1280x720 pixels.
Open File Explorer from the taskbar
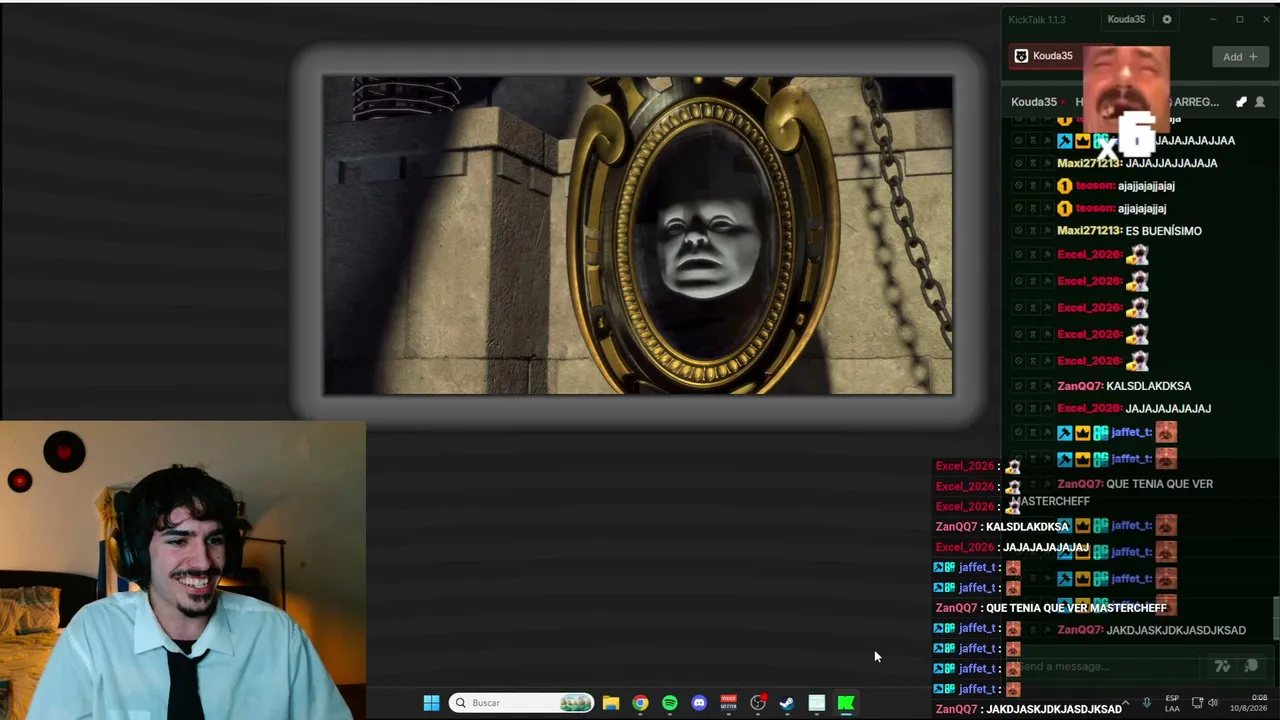pyautogui.click(x=611, y=703)
